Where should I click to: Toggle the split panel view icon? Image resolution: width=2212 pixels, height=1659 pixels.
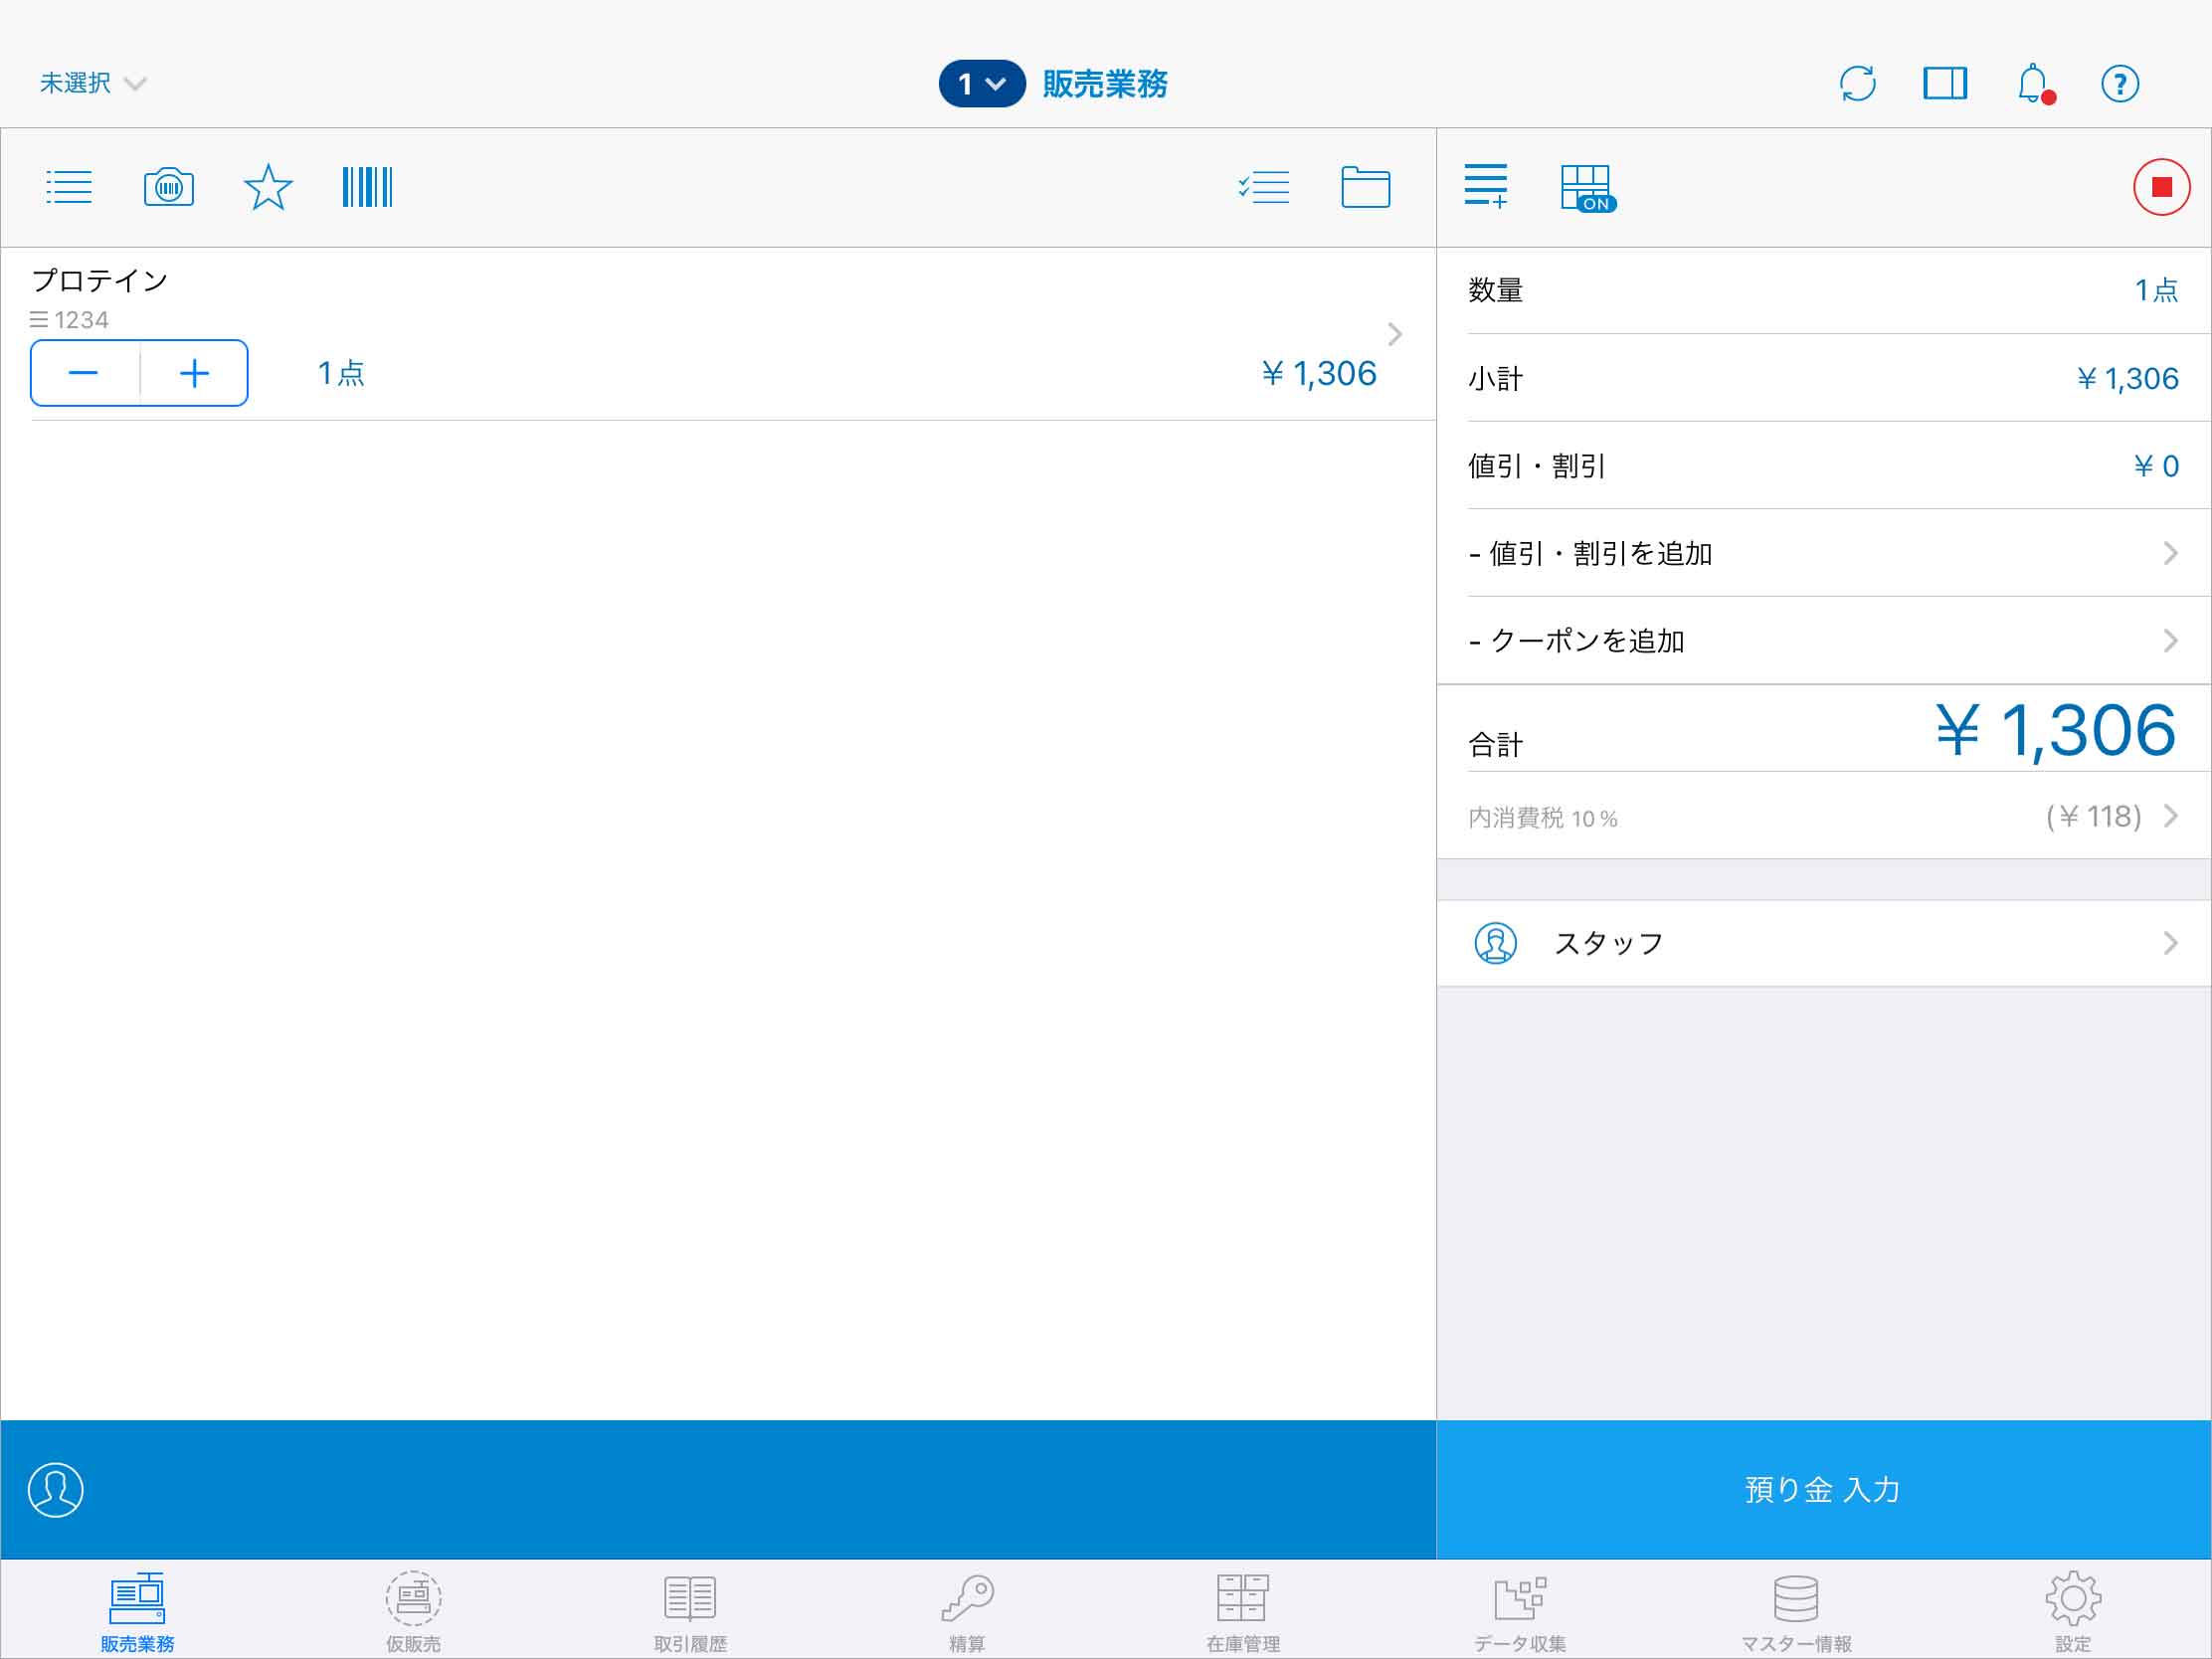[1945, 84]
